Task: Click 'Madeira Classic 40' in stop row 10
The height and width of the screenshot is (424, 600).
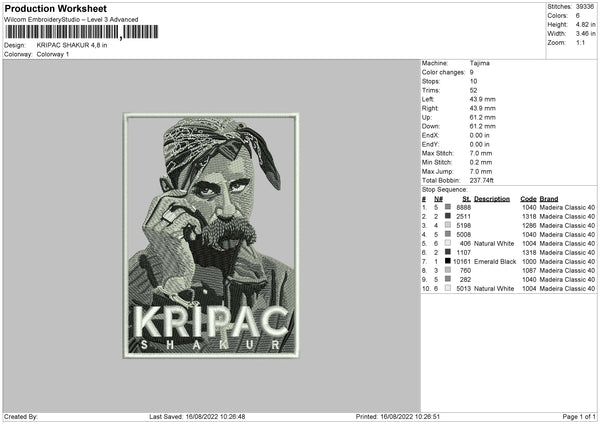Action: click(x=567, y=289)
